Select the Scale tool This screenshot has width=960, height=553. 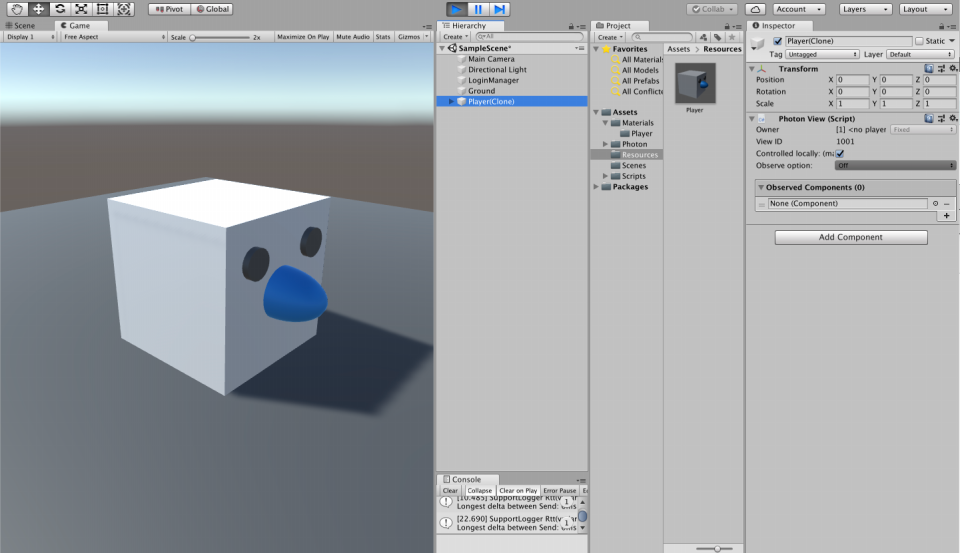(81, 9)
